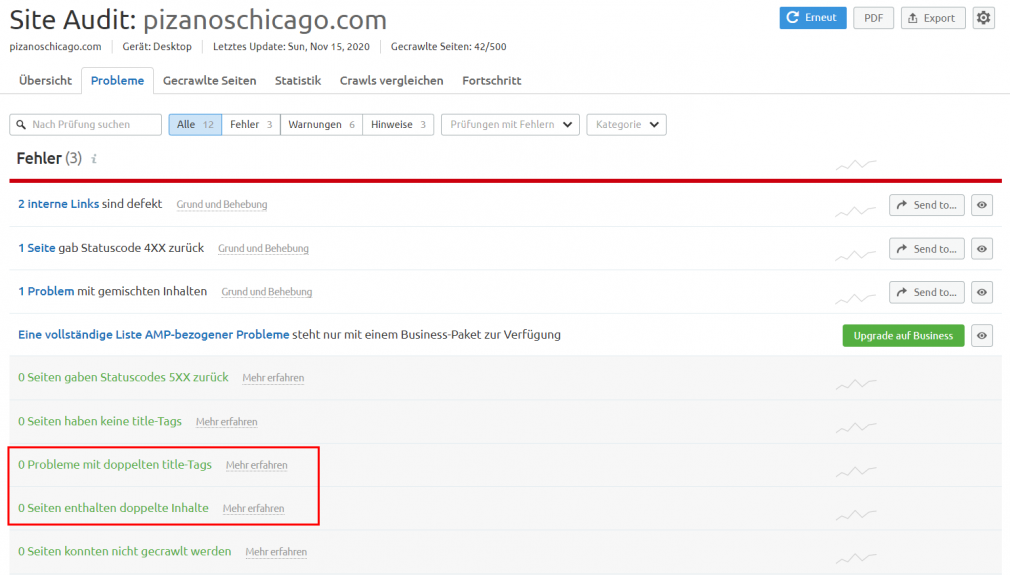This screenshot has width=1010, height=575.
Task: Expand the Prüfungen mit Fehlern dropdown
Action: (510, 124)
